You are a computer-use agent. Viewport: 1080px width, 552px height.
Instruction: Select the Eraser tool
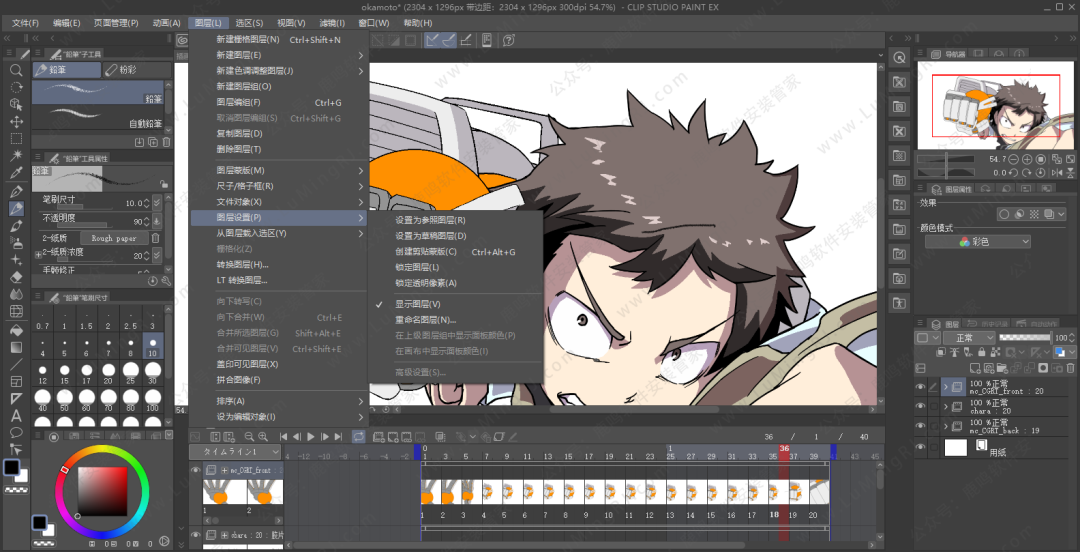(x=17, y=277)
